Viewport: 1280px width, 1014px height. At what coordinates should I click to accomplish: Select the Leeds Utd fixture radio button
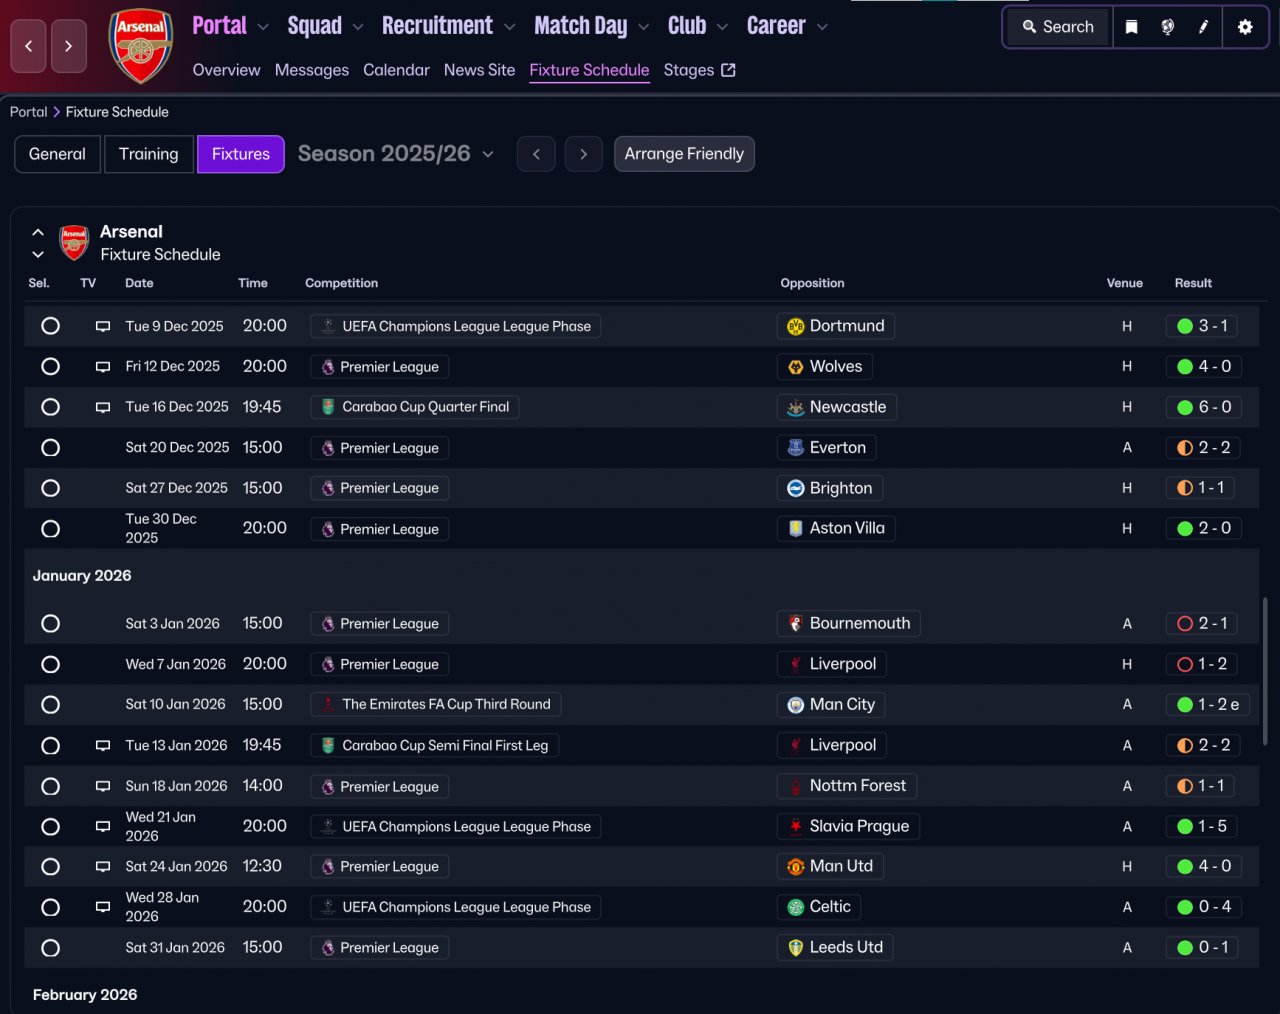point(50,948)
